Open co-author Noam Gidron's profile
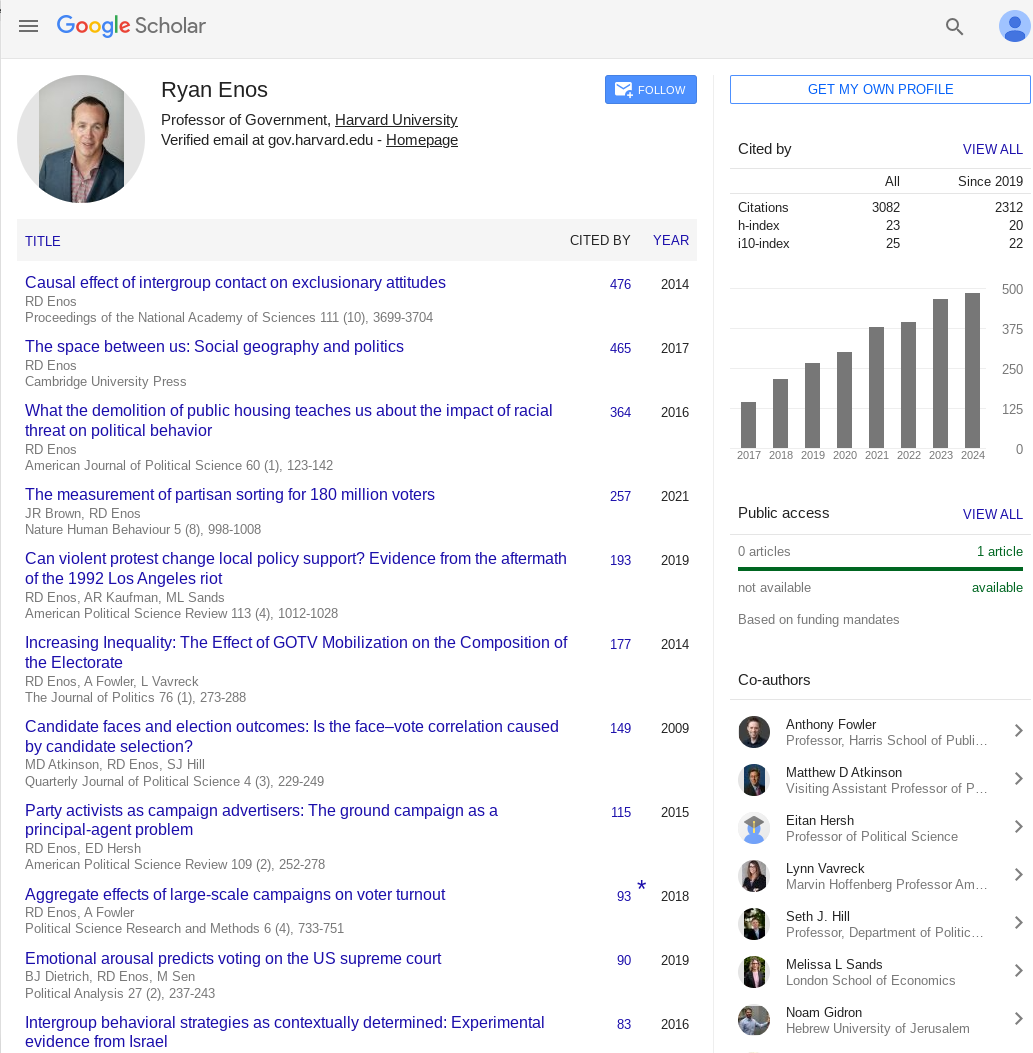The image size is (1033, 1053). tap(823, 1012)
